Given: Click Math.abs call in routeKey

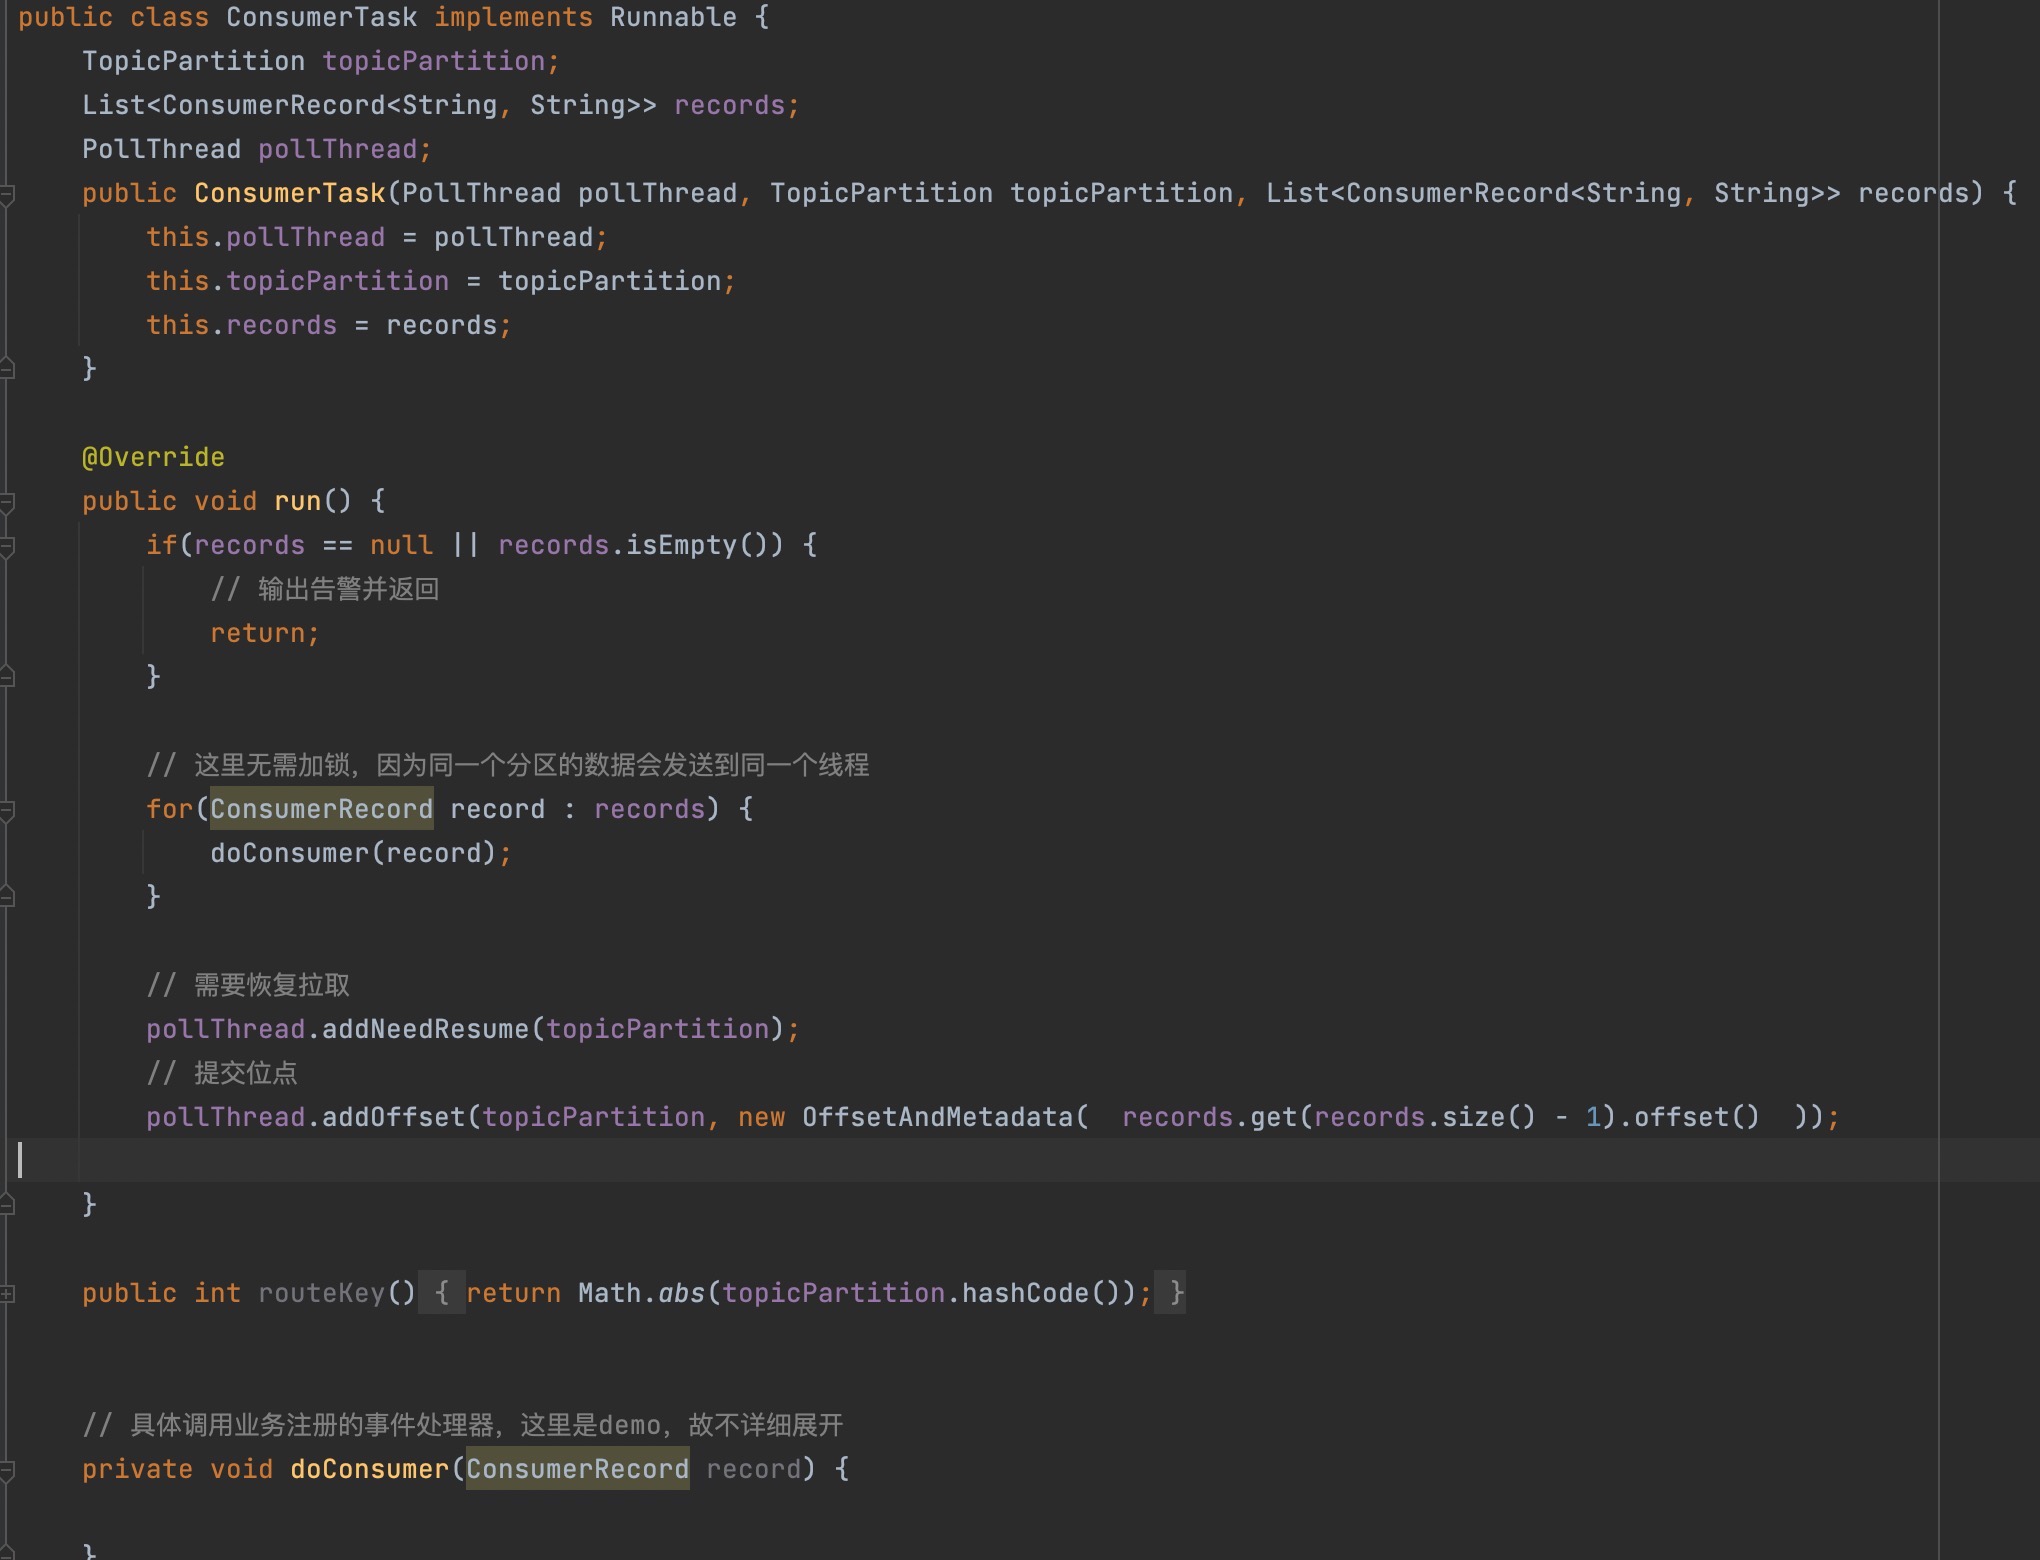Looking at the screenshot, I should [681, 1293].
